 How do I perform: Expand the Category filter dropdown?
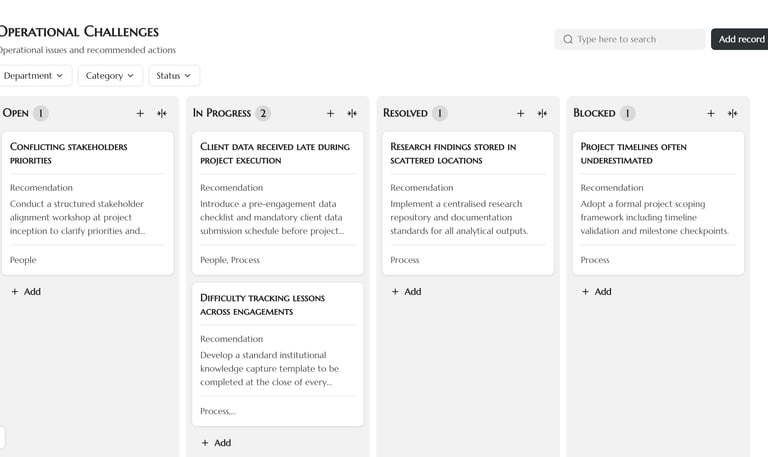(x=110, y=76)
